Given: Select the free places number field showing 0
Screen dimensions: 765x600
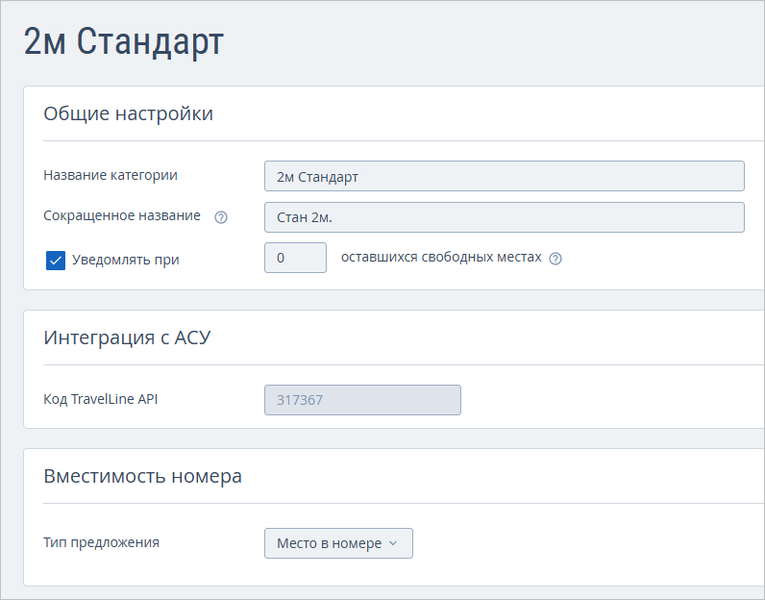Looking at the screenshot, I should [x=295, y=258].
